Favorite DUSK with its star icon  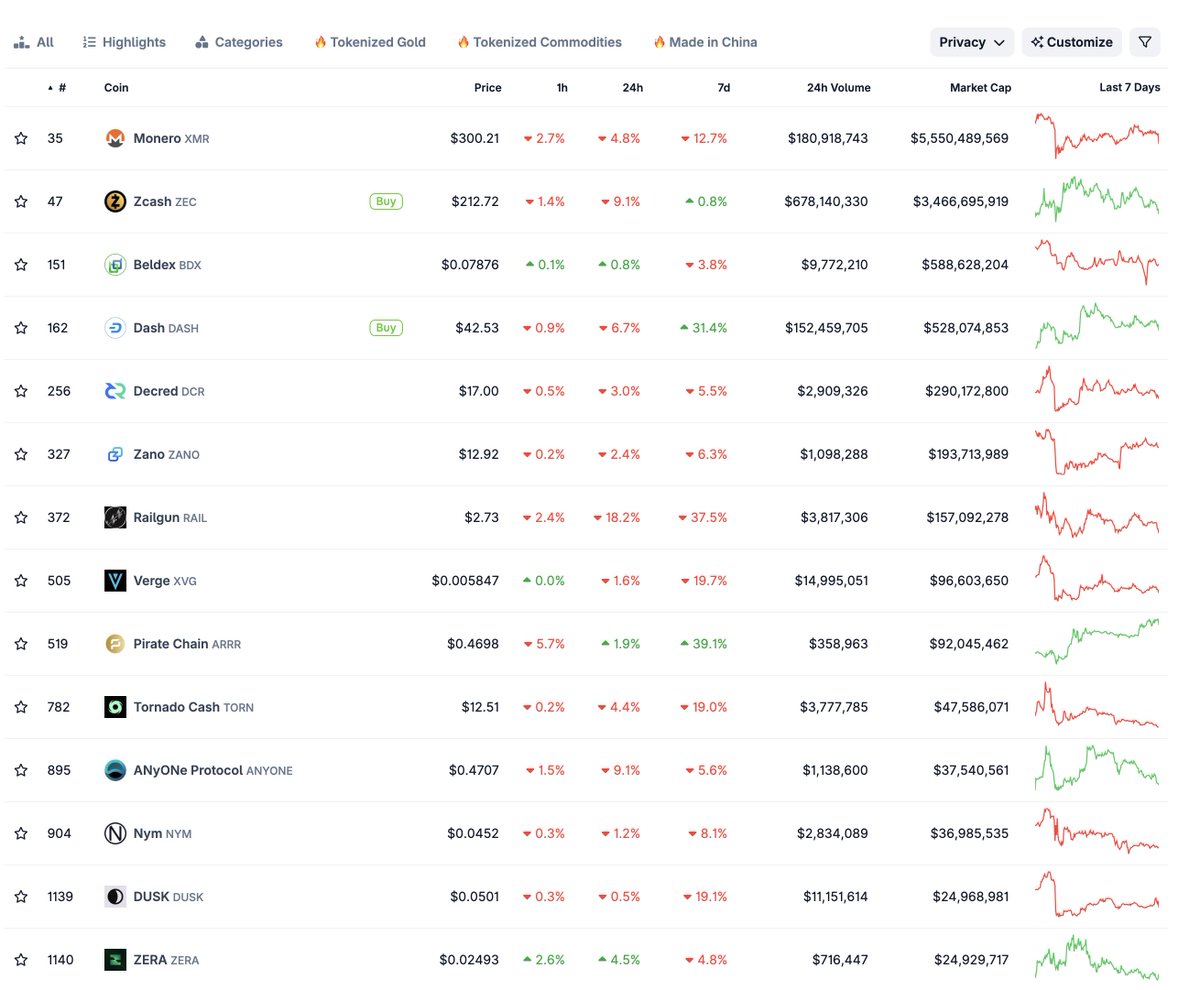(x=21, y=896)
